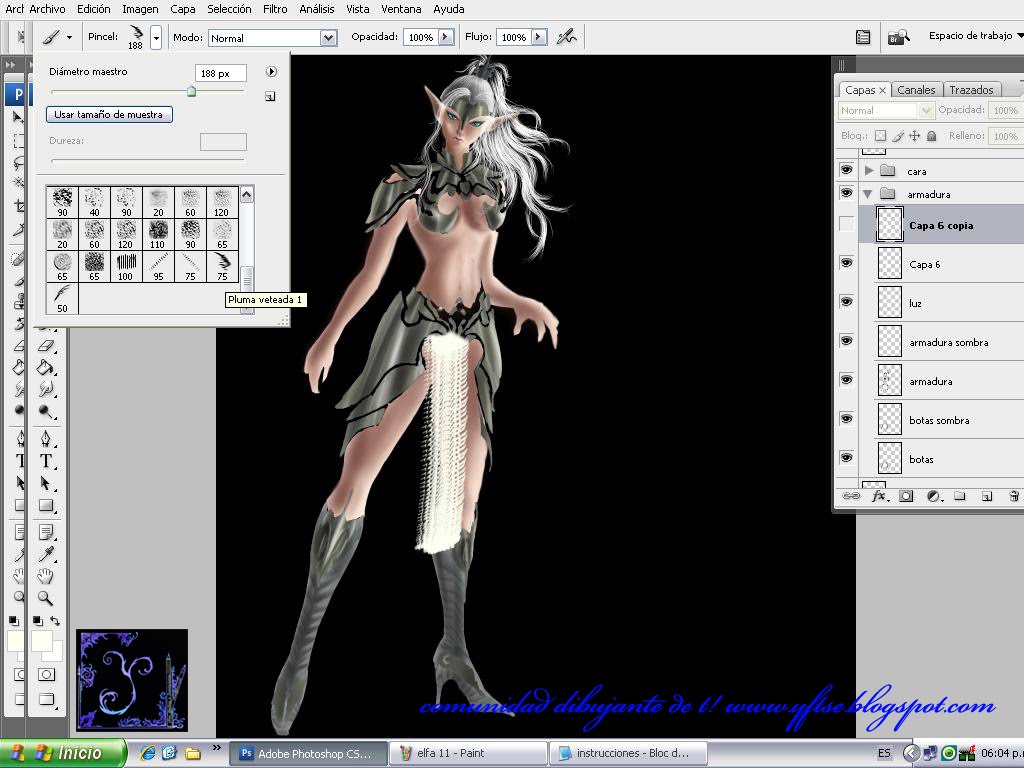Screen dimensions: 1024x768
Task: Hide the luz layer
Action: click(x=846, y=302)
